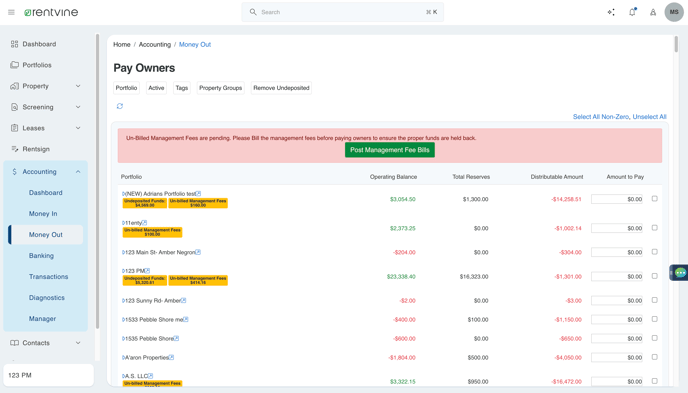The width and height of the screenshot is (688, 393).
Task: Open the Active filter dropdown
Action: point(156,88)
